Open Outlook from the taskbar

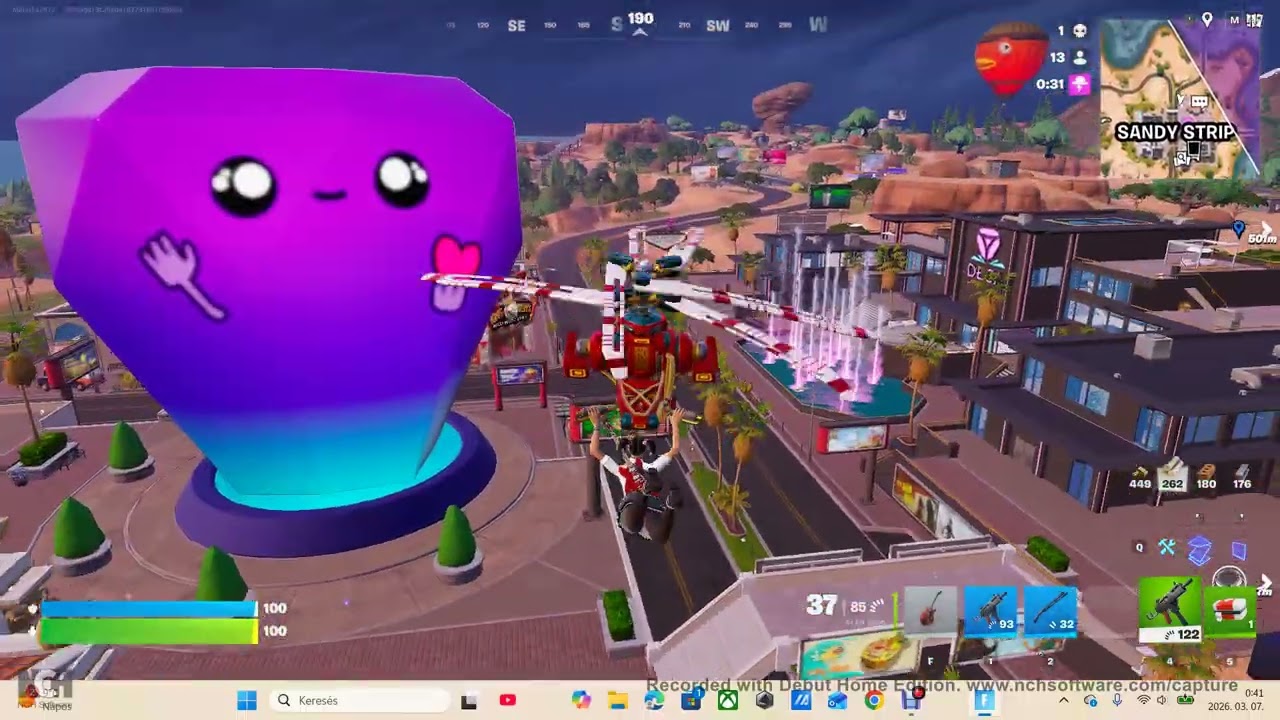(x=837, y=701)
